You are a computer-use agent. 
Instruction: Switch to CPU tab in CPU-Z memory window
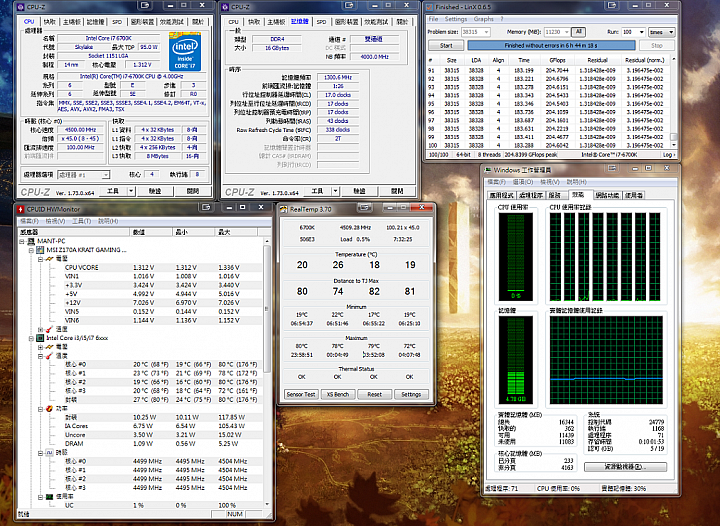point(234,22)
